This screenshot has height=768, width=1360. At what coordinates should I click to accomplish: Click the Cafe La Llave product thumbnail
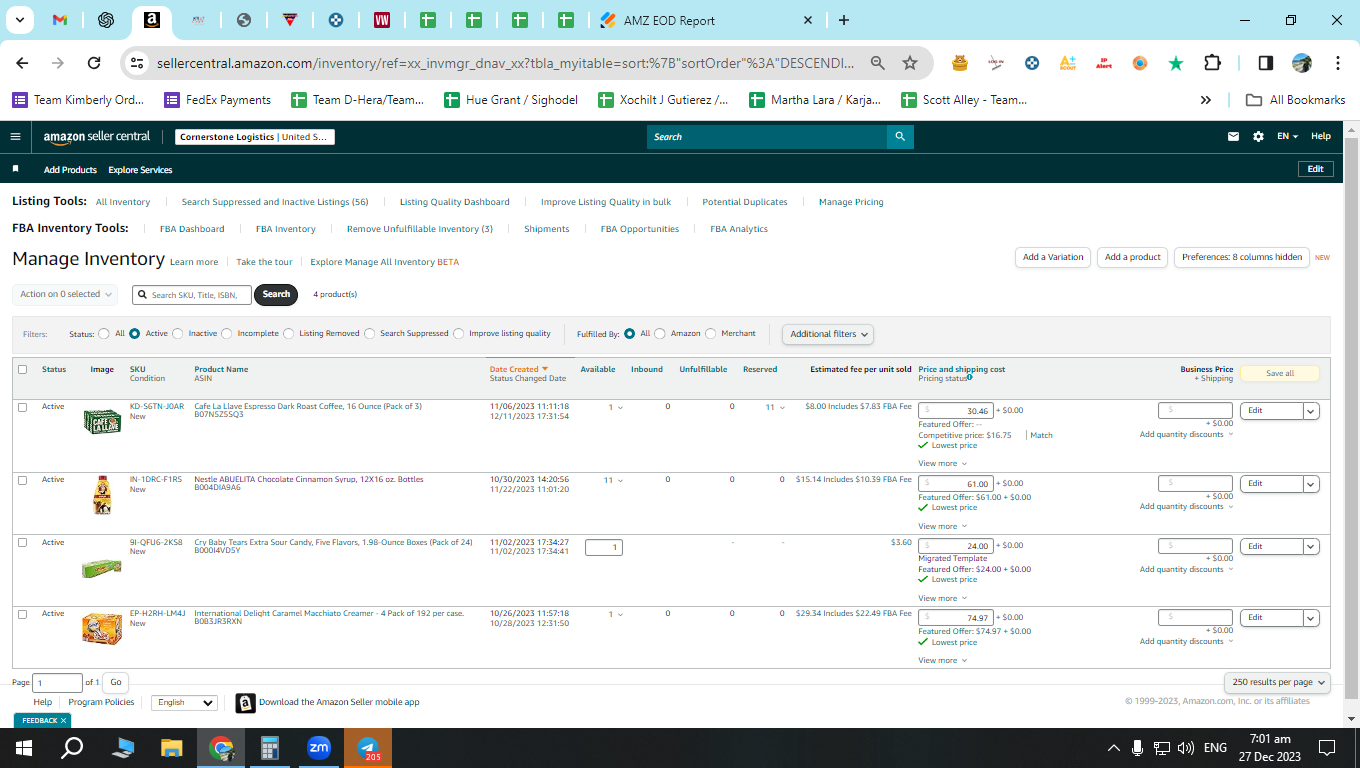tap(102, 421)
